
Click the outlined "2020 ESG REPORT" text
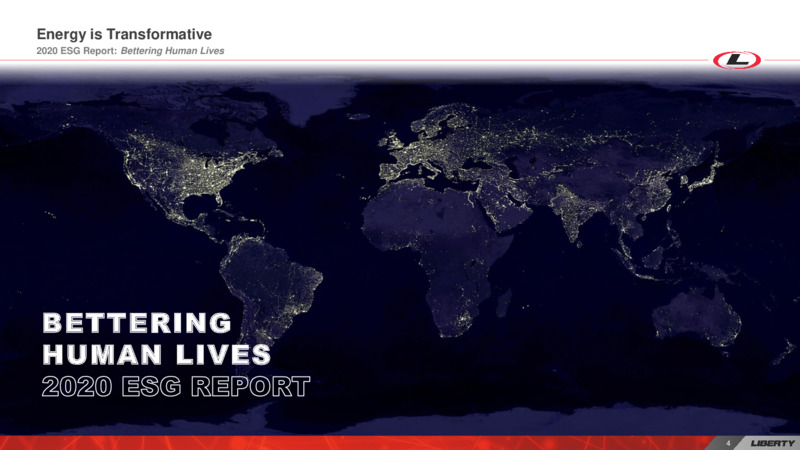[176, 386]
